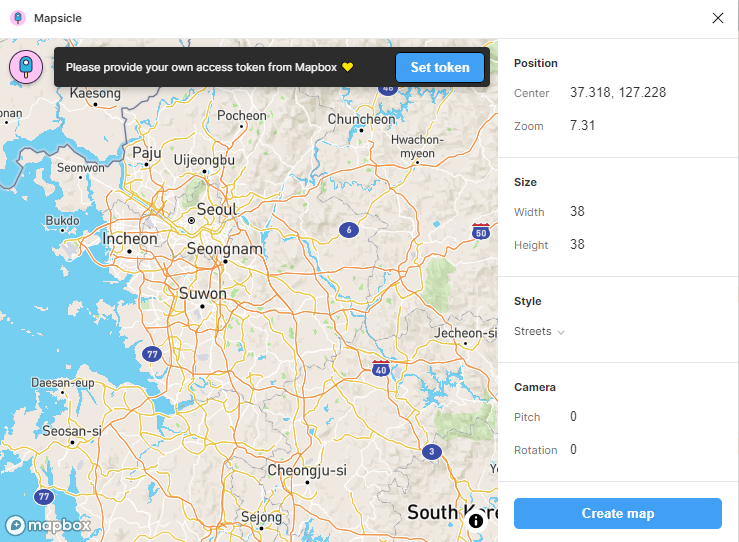Click the route 77 shield near Mapbox logo
The width and height of the screenshot is (739, 542).
point(44,496)
